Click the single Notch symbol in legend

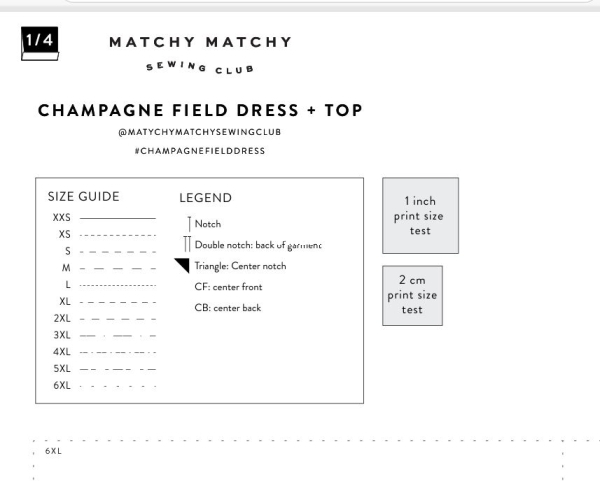189,224
